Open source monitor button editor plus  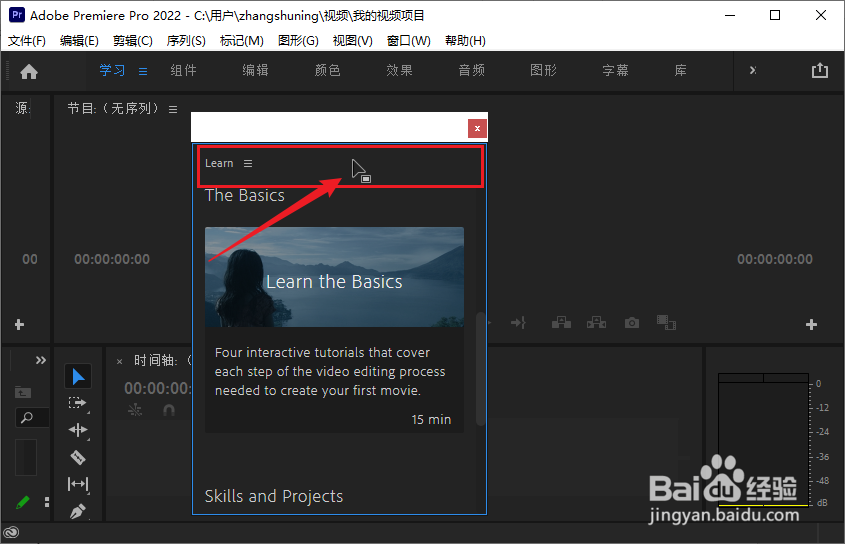coord(19,325)
